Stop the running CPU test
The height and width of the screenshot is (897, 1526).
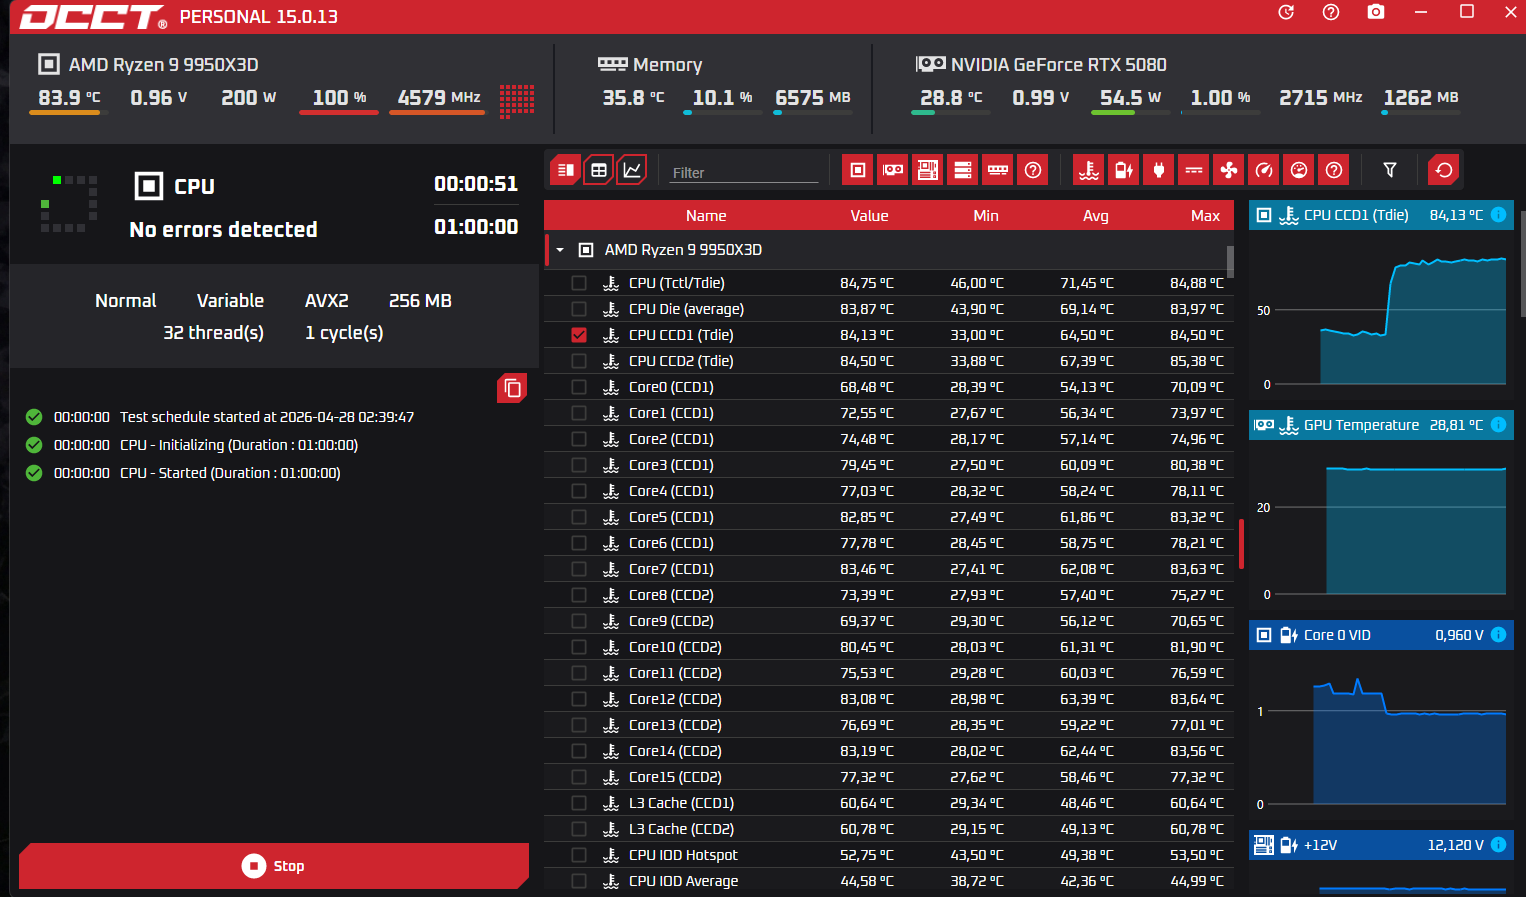tap(273, 866)
